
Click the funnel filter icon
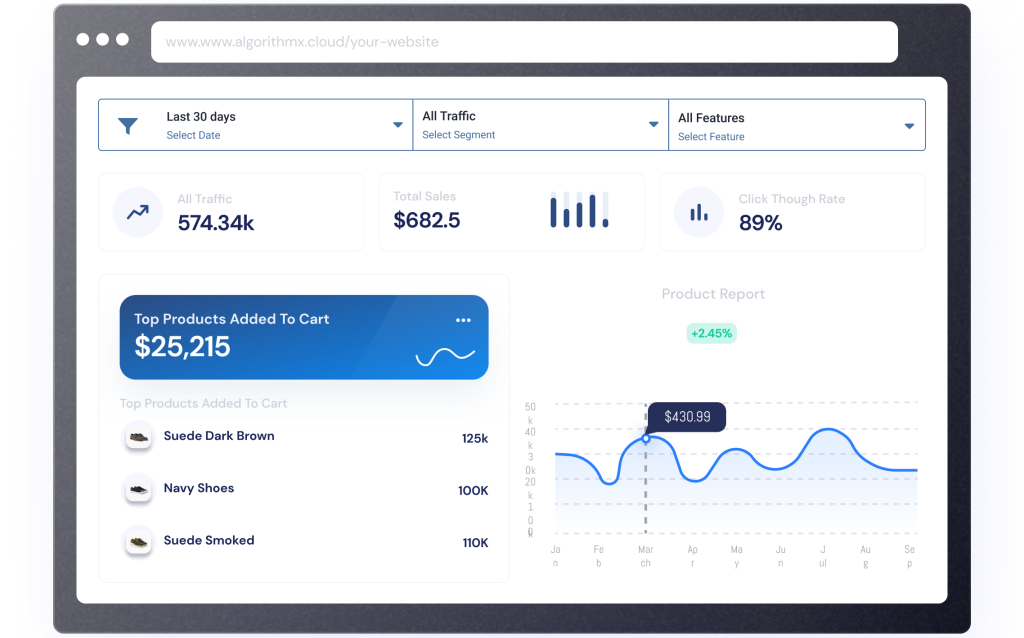128,125
